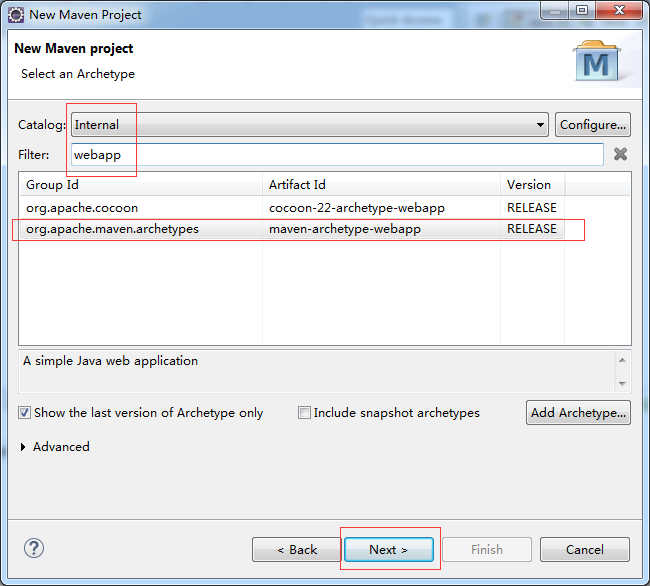Sort by the Group Id column header
Screen dimensions: 650x586
click(x=141, y=184)
